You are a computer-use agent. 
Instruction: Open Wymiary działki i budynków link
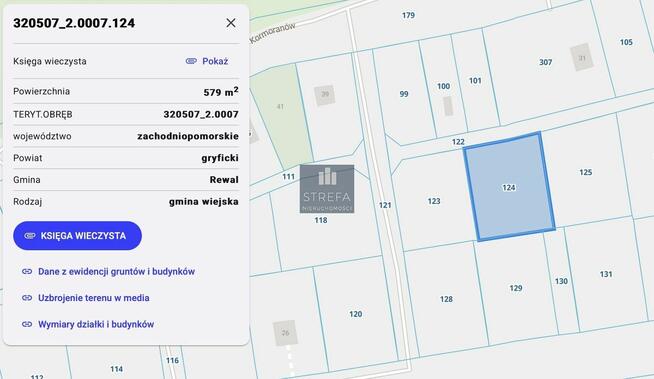(x=96, y=324)
